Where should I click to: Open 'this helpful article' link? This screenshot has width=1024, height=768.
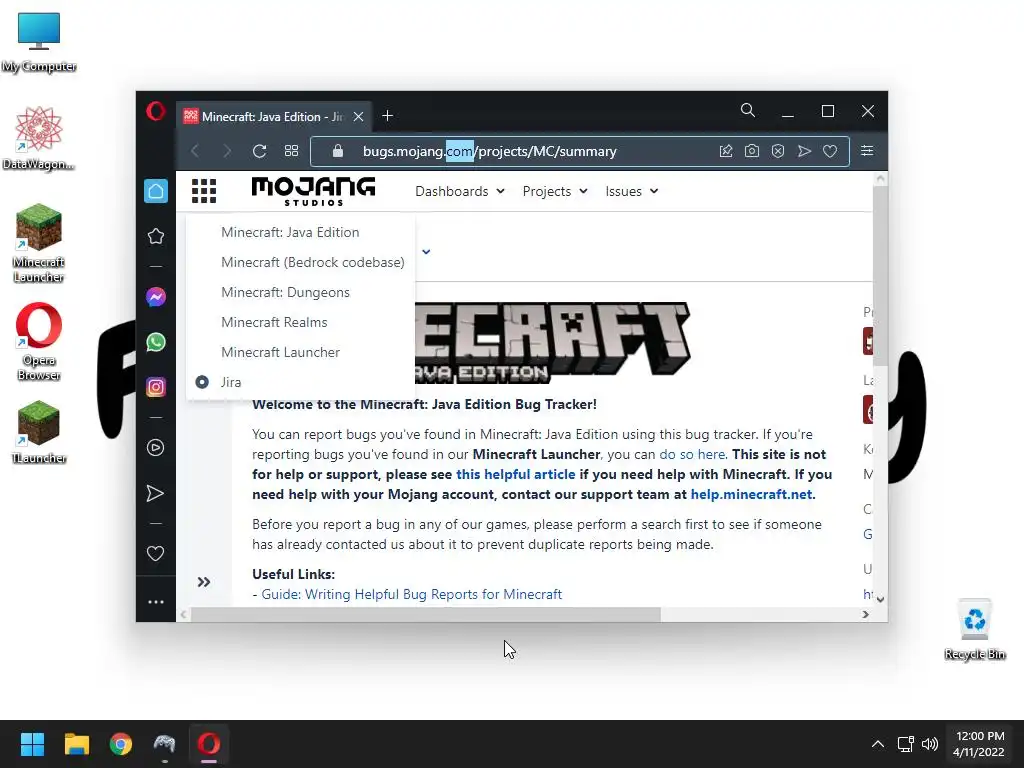pos(515,475)
